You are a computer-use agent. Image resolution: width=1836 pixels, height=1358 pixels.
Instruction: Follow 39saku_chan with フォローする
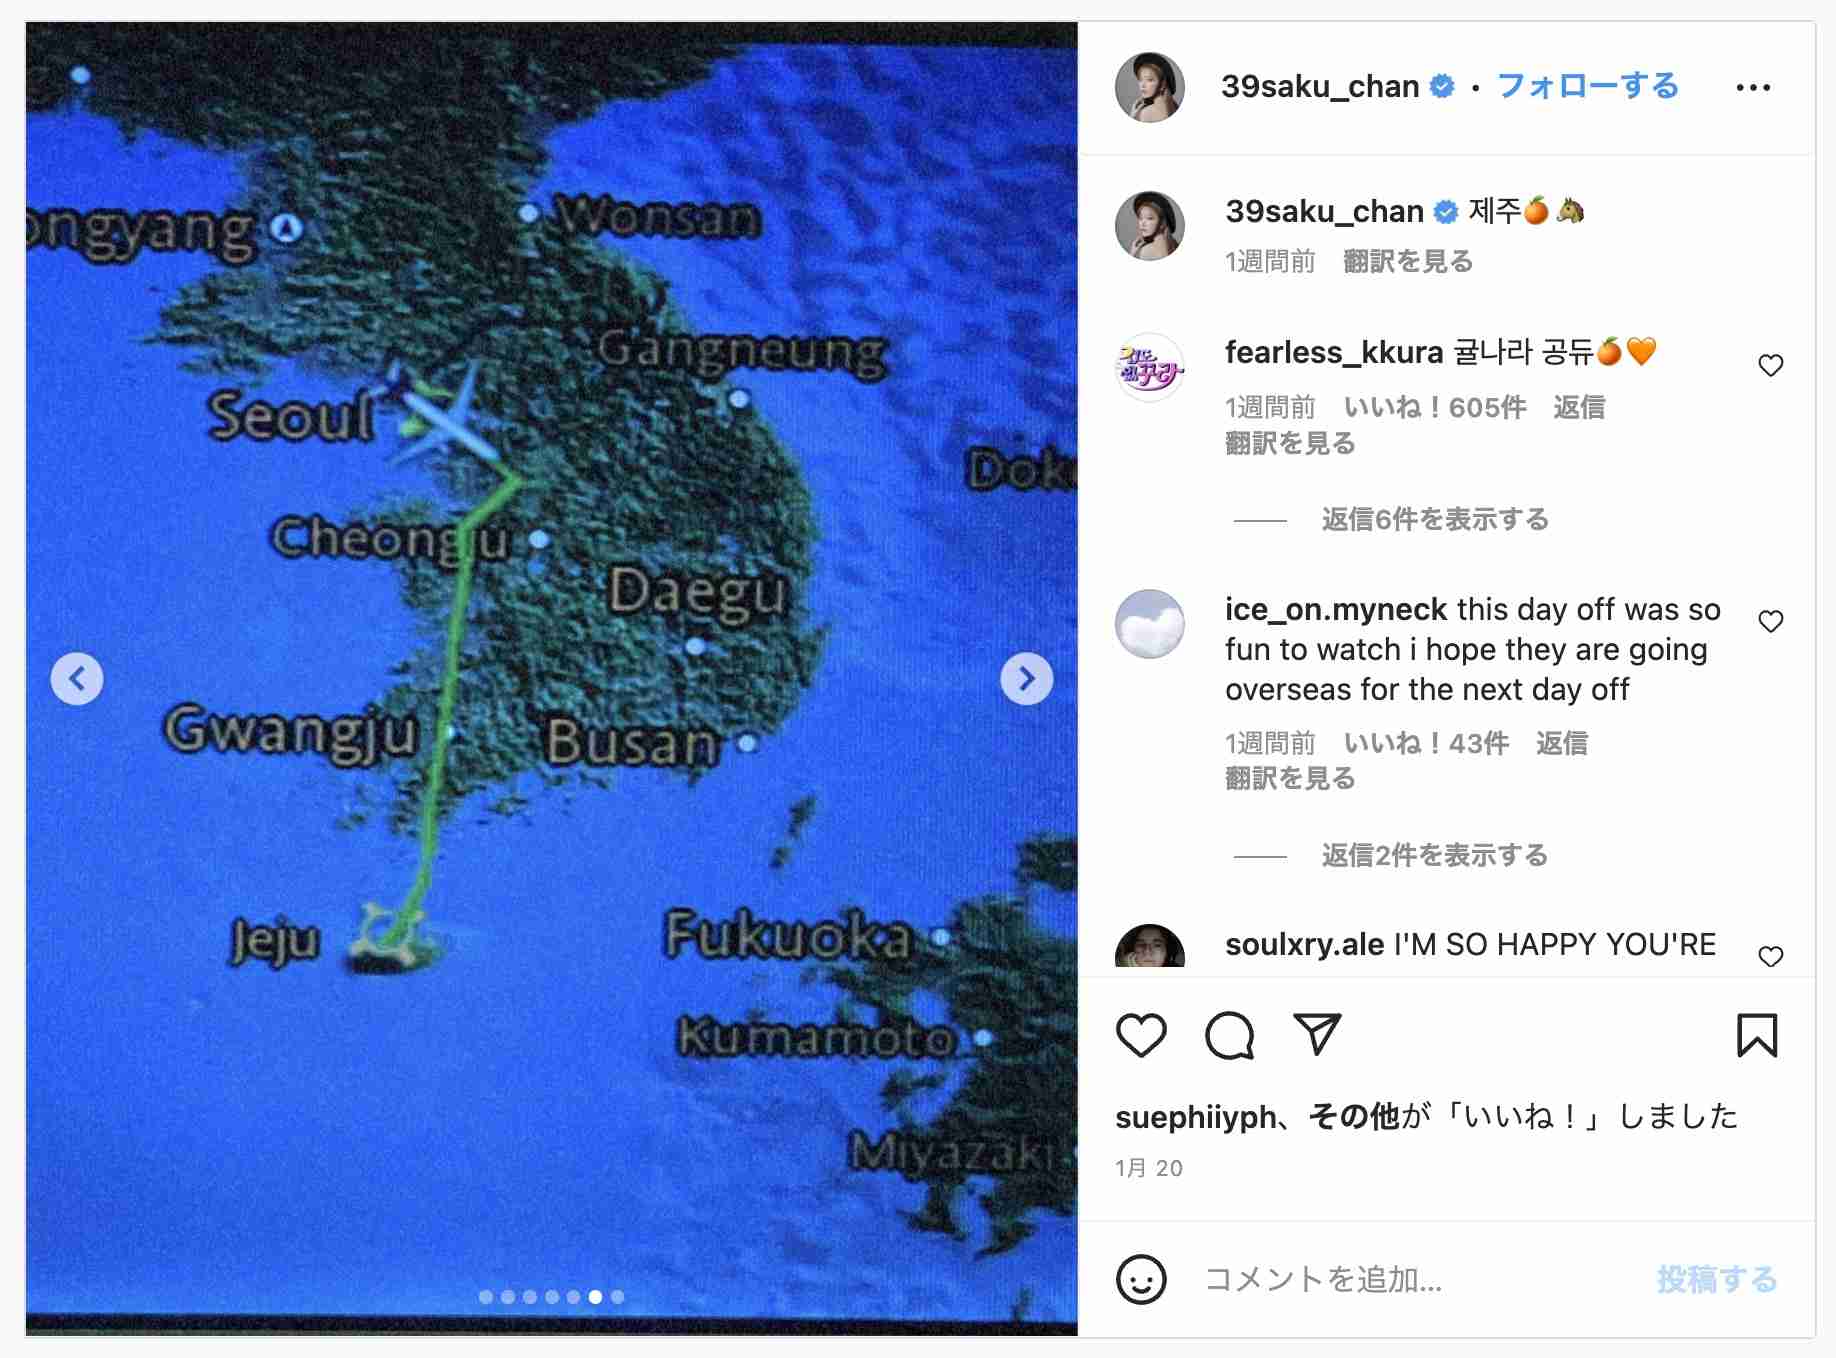click(1587, 86)
